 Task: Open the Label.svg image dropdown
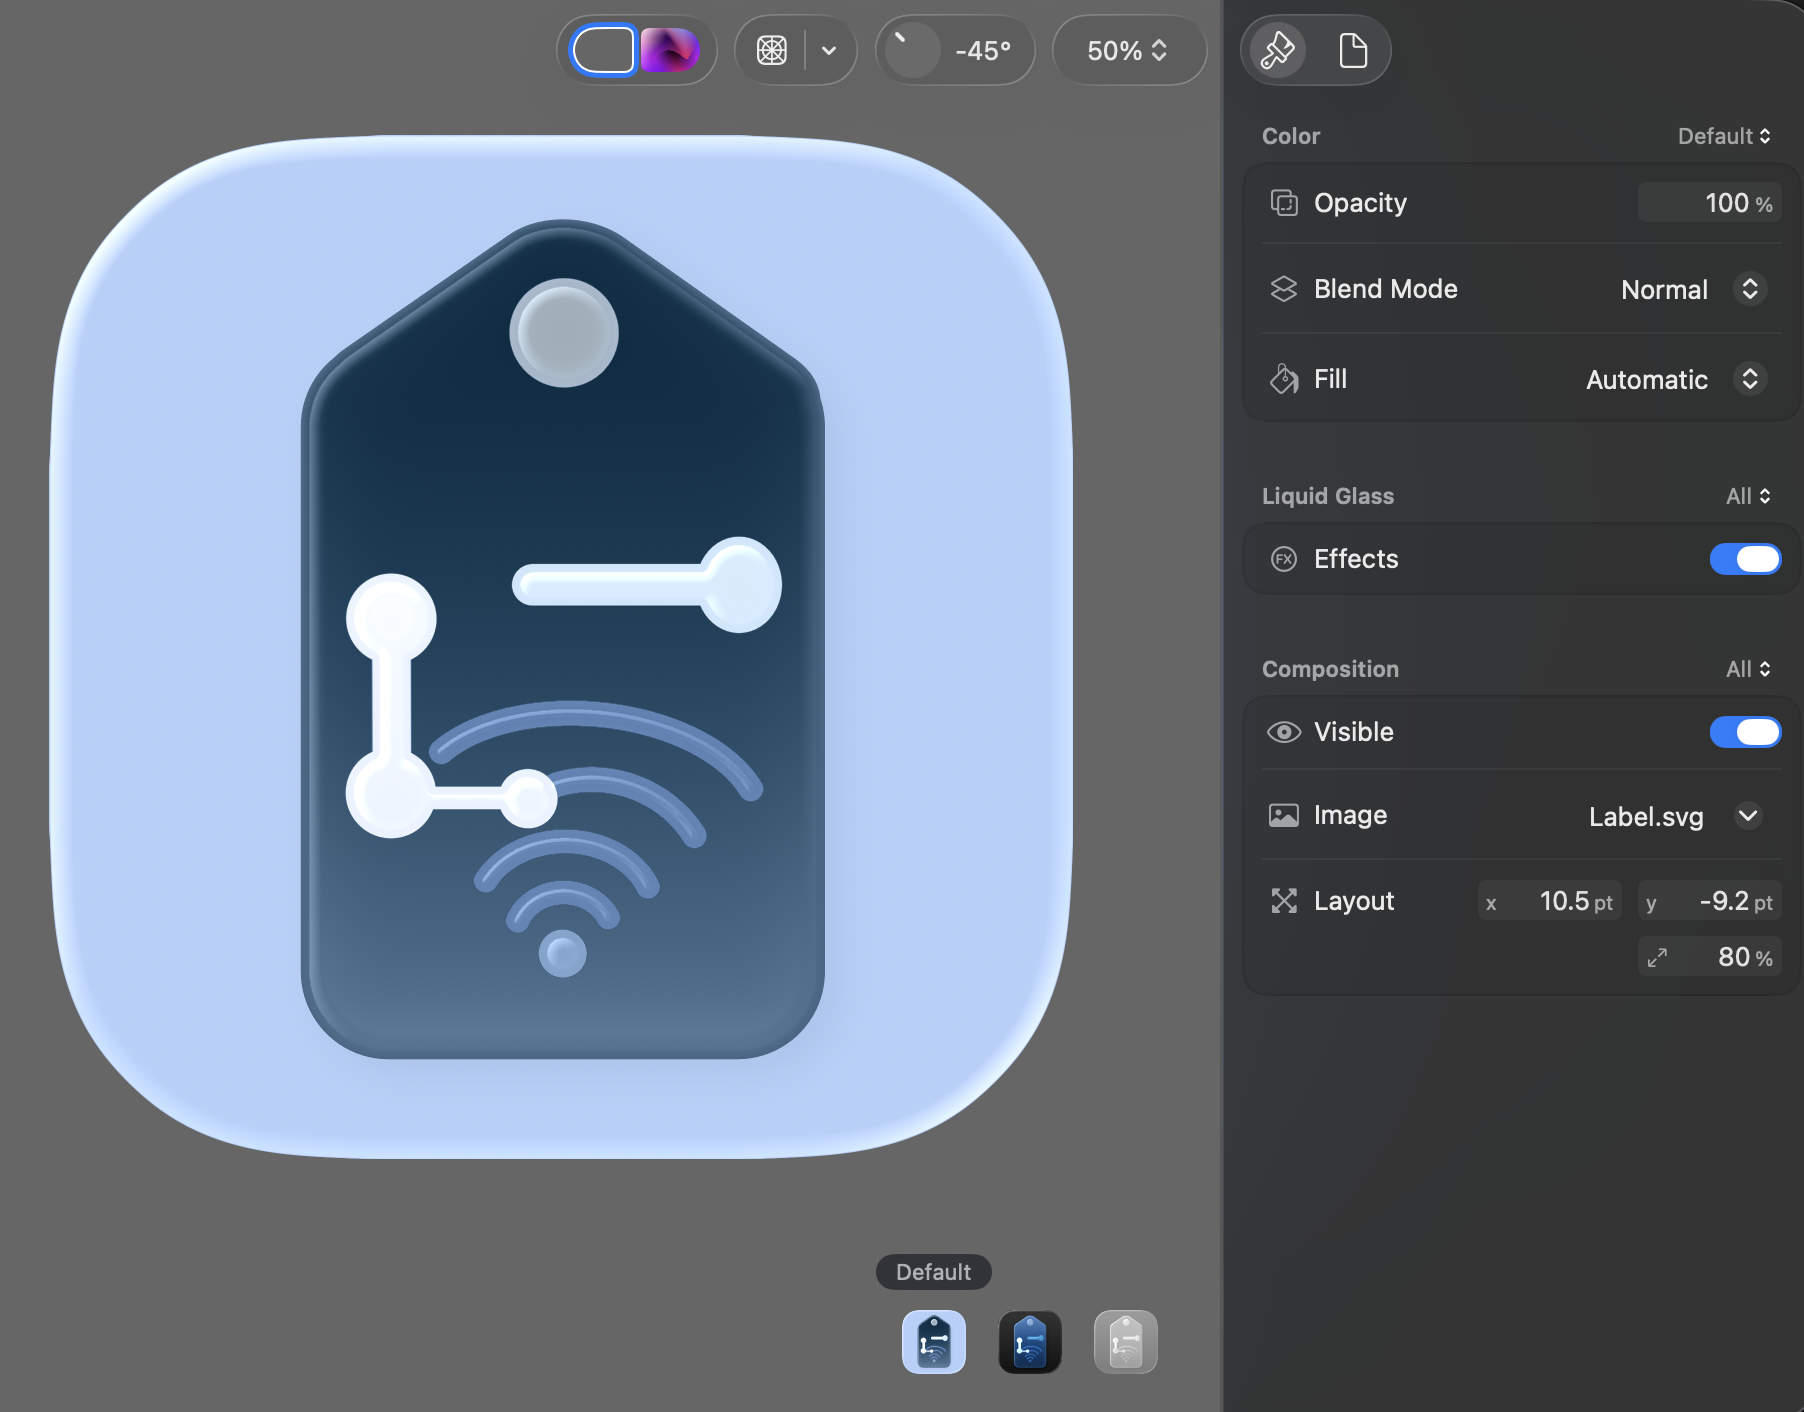tap(1748, 816)
